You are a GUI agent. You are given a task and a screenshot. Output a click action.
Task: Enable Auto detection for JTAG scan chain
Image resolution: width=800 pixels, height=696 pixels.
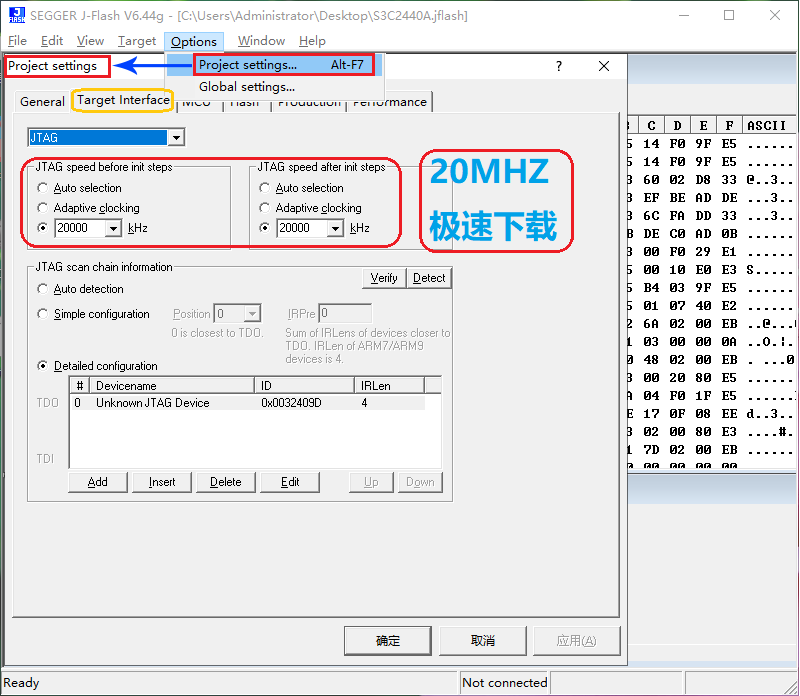[42, 289]
